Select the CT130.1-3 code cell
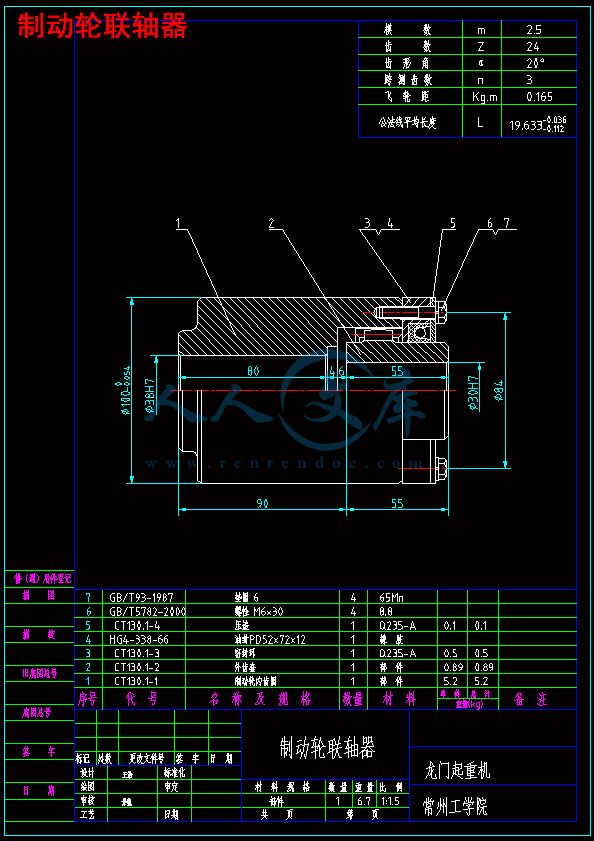Image resolution: width=594 pixels, height=841 pixels. tap(137, 653)
